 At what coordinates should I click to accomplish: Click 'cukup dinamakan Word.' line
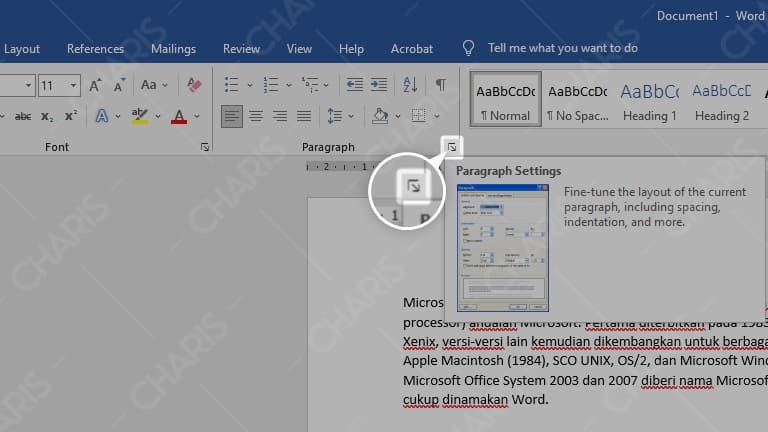tap(476, 400)
